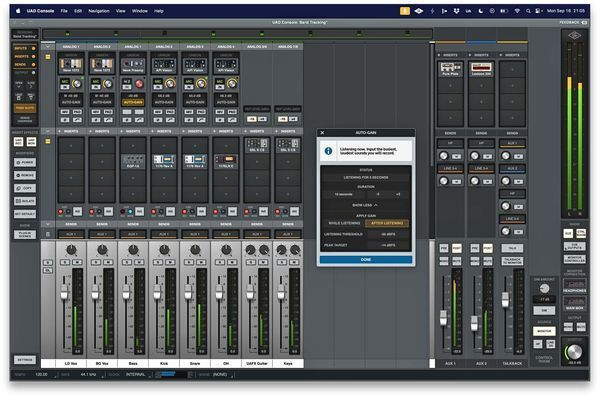Adjust the Kick channel preamp gain knob

tap(170, 83)
